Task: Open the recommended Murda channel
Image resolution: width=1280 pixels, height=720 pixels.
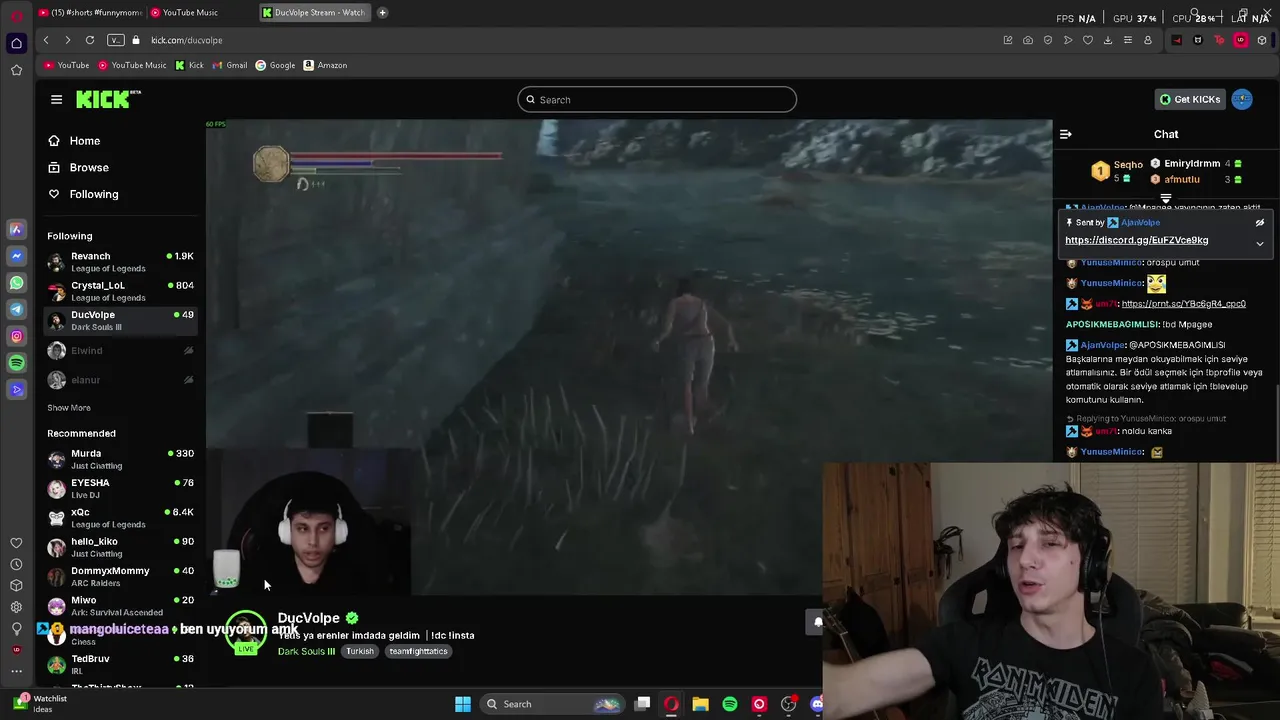Action: [120, 459]
